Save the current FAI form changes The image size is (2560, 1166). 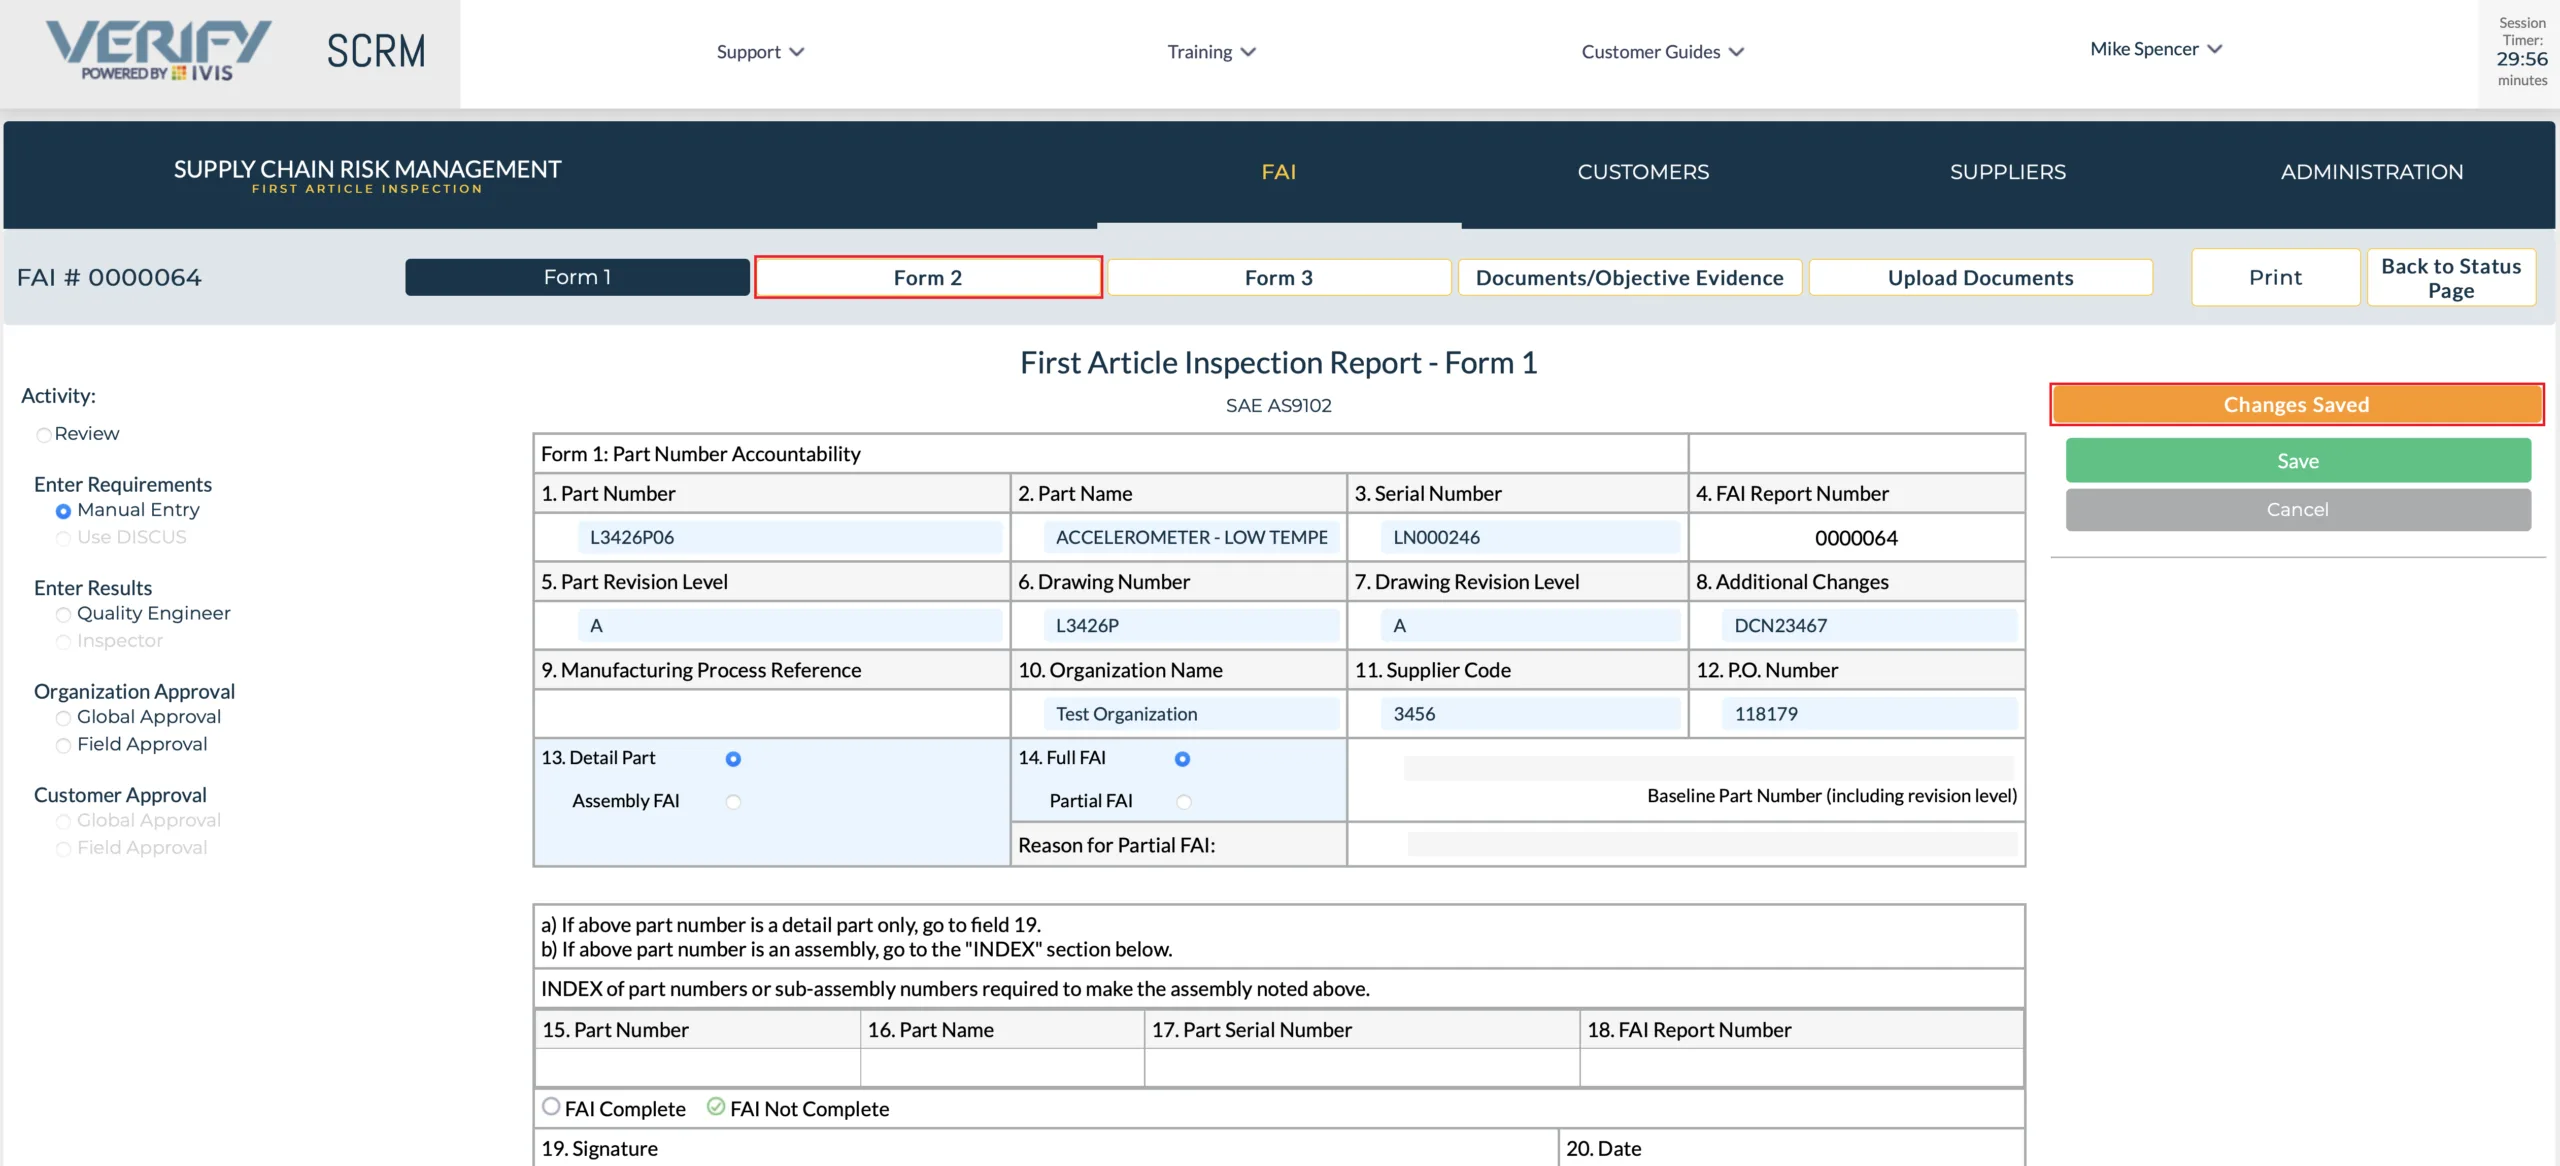(2297, 459)
